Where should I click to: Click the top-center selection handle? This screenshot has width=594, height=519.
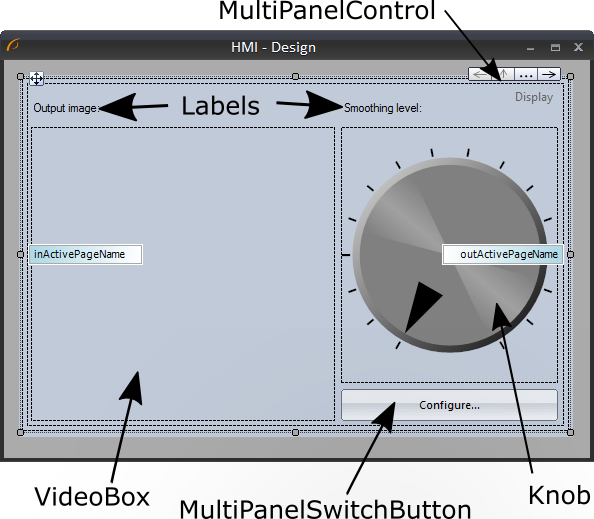tap(295, 77)
